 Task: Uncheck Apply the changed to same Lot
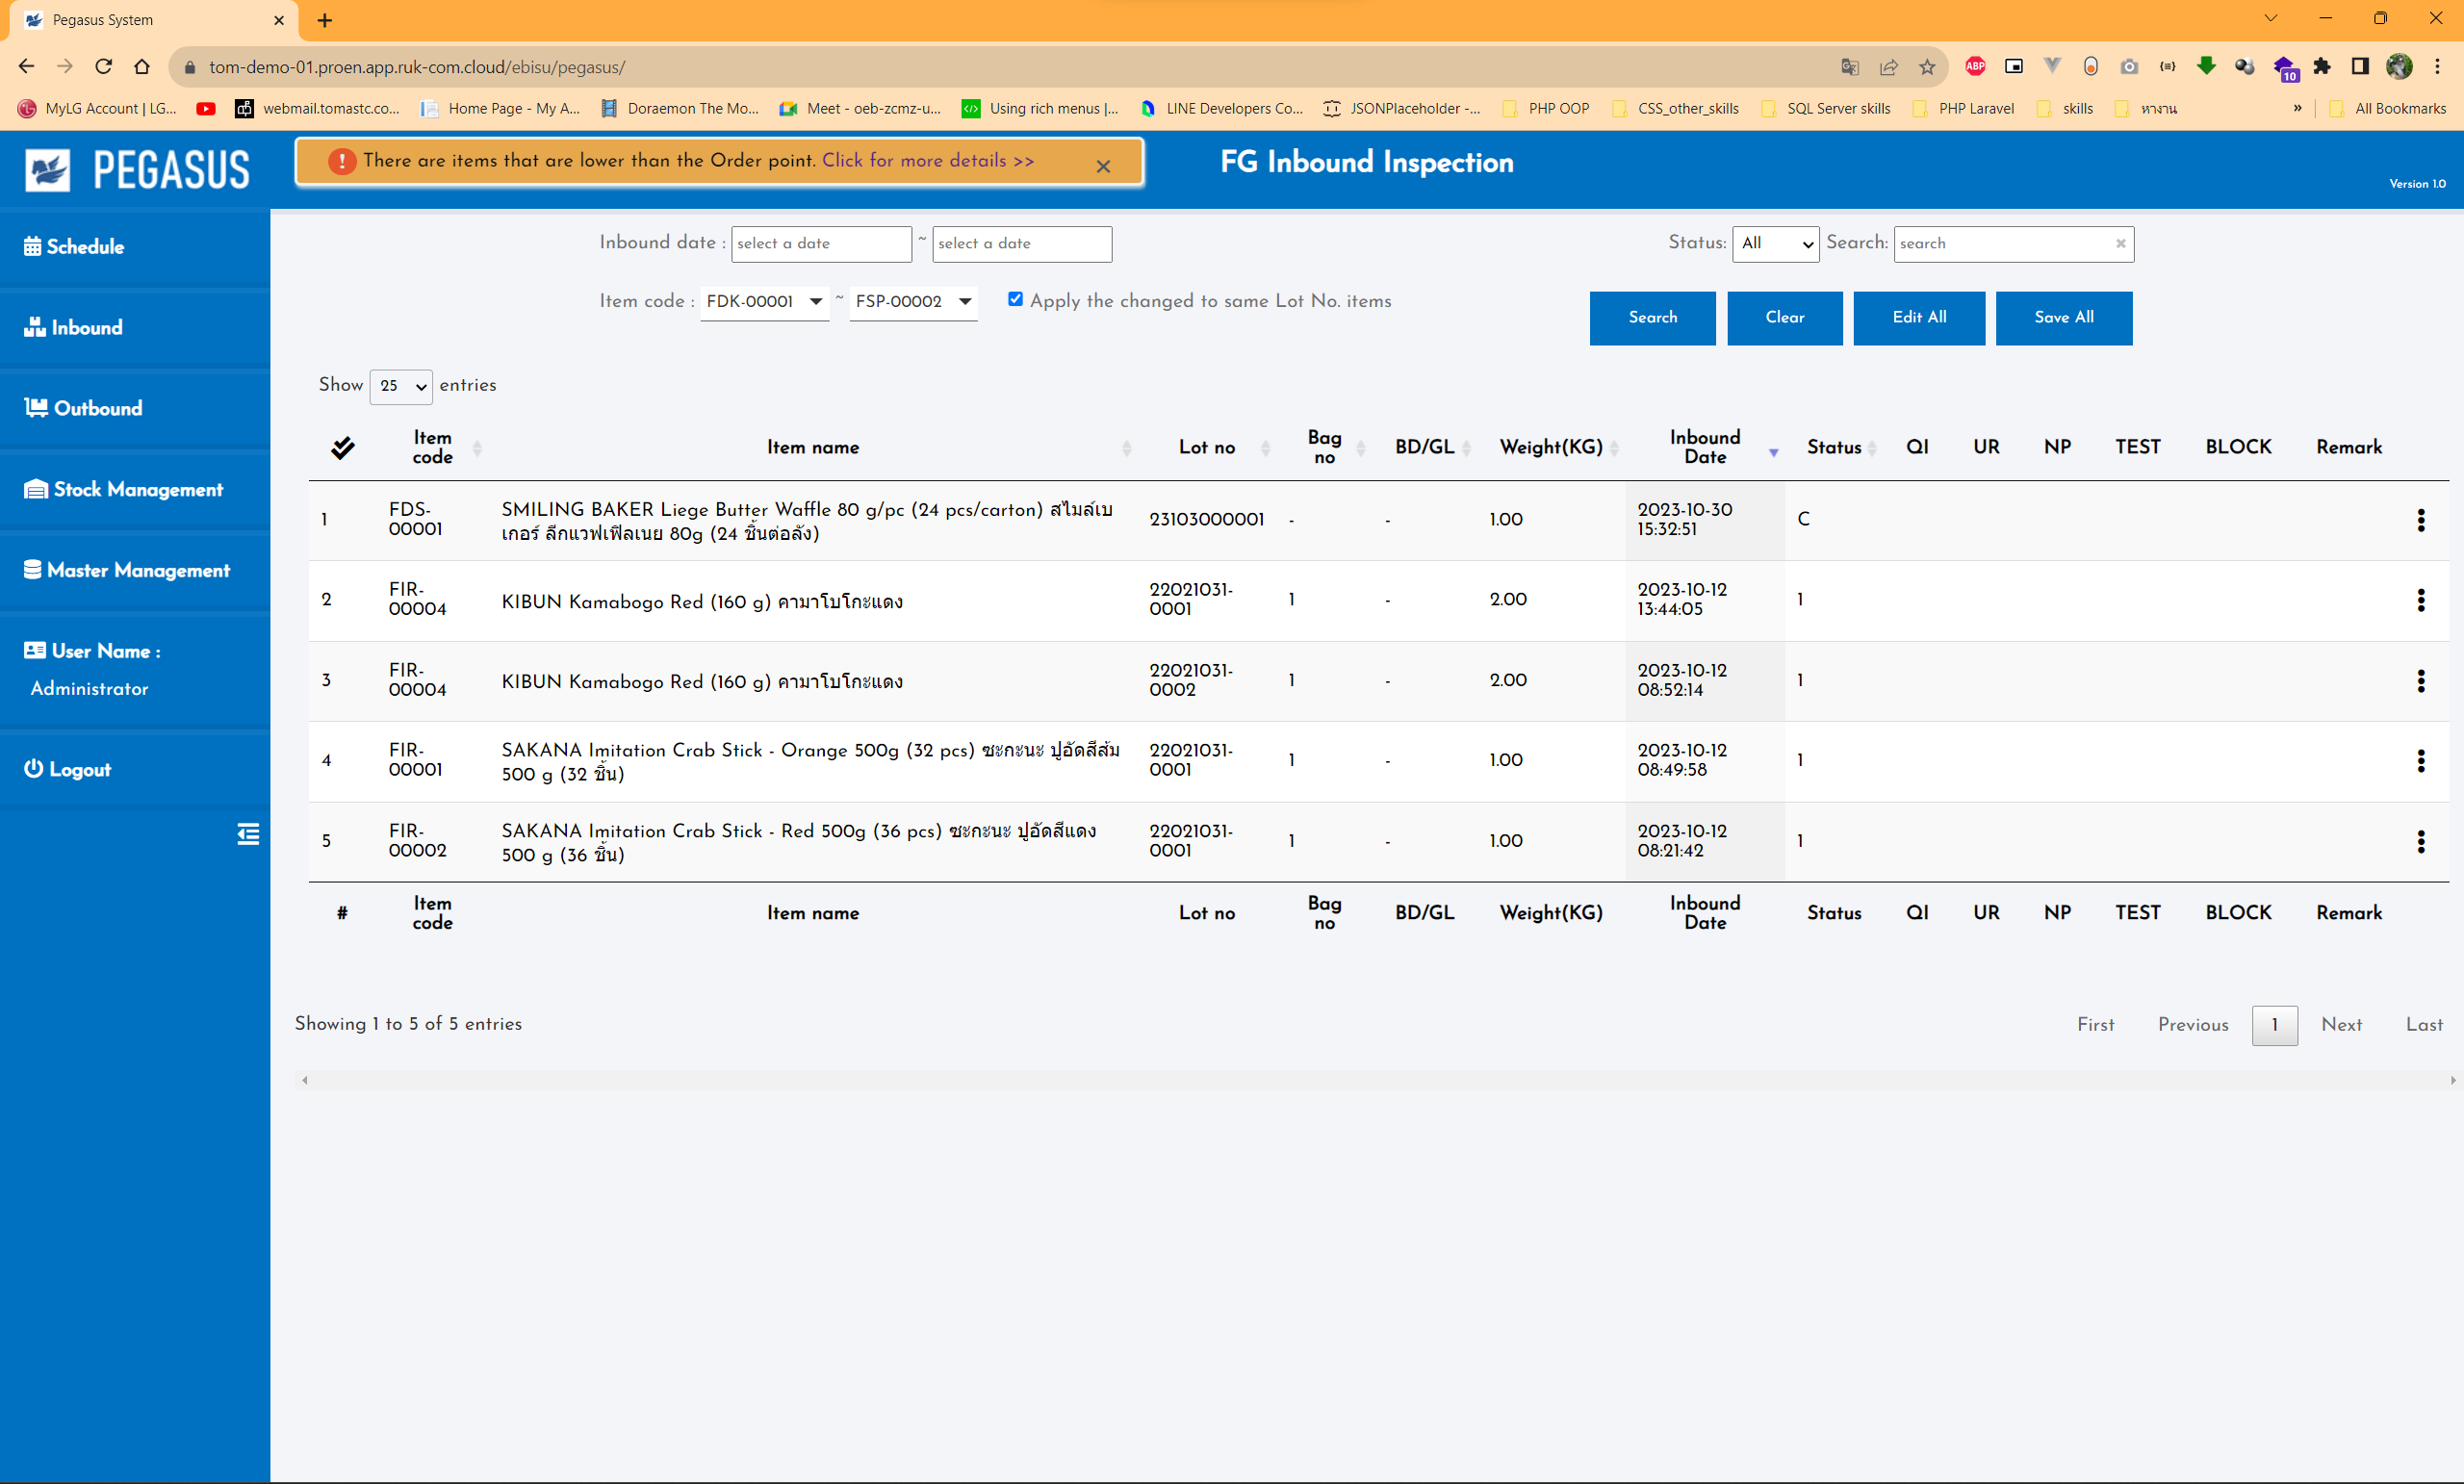(x=1015, y=299)
